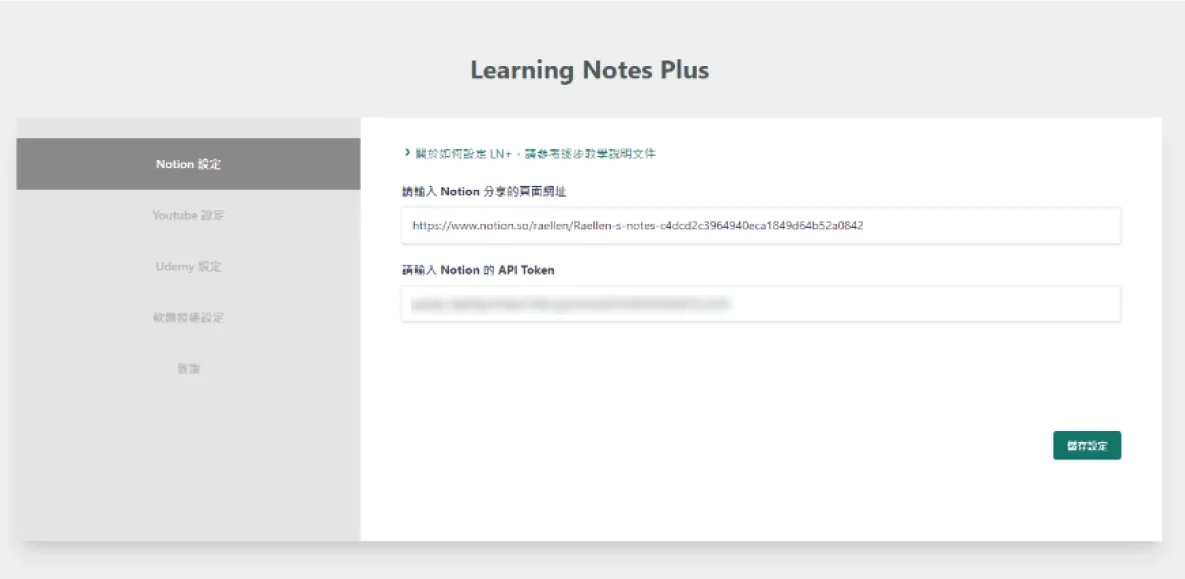Go to the 軟體授權設定 license section

pos(187,317)
